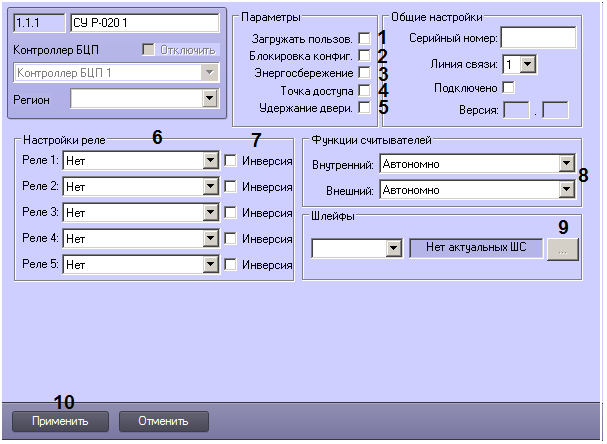The image size is (607, 444).
Task: Click the ellipsis button in Шлейфы
Action: tap(562, 248)
